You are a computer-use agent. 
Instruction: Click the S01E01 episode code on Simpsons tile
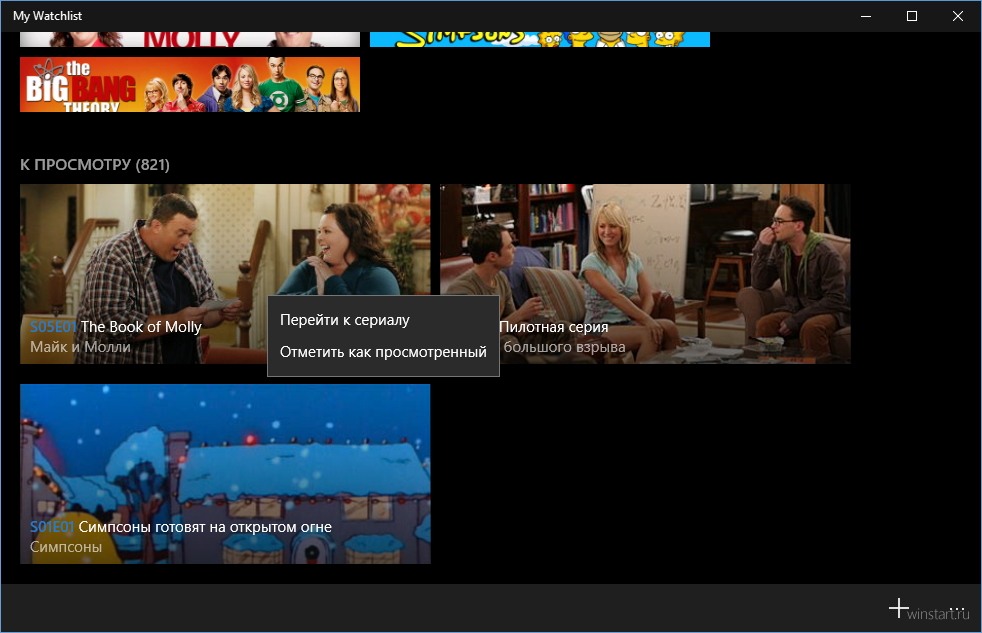[52, 527]
